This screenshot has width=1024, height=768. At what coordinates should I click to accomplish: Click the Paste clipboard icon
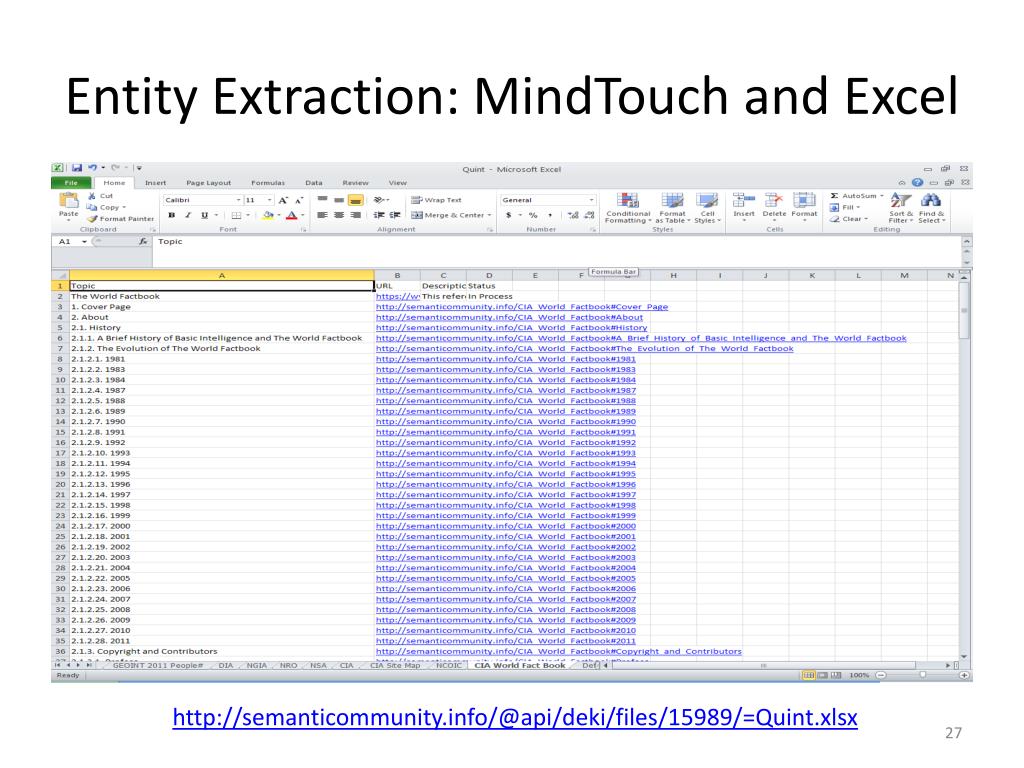pos(68,202)
